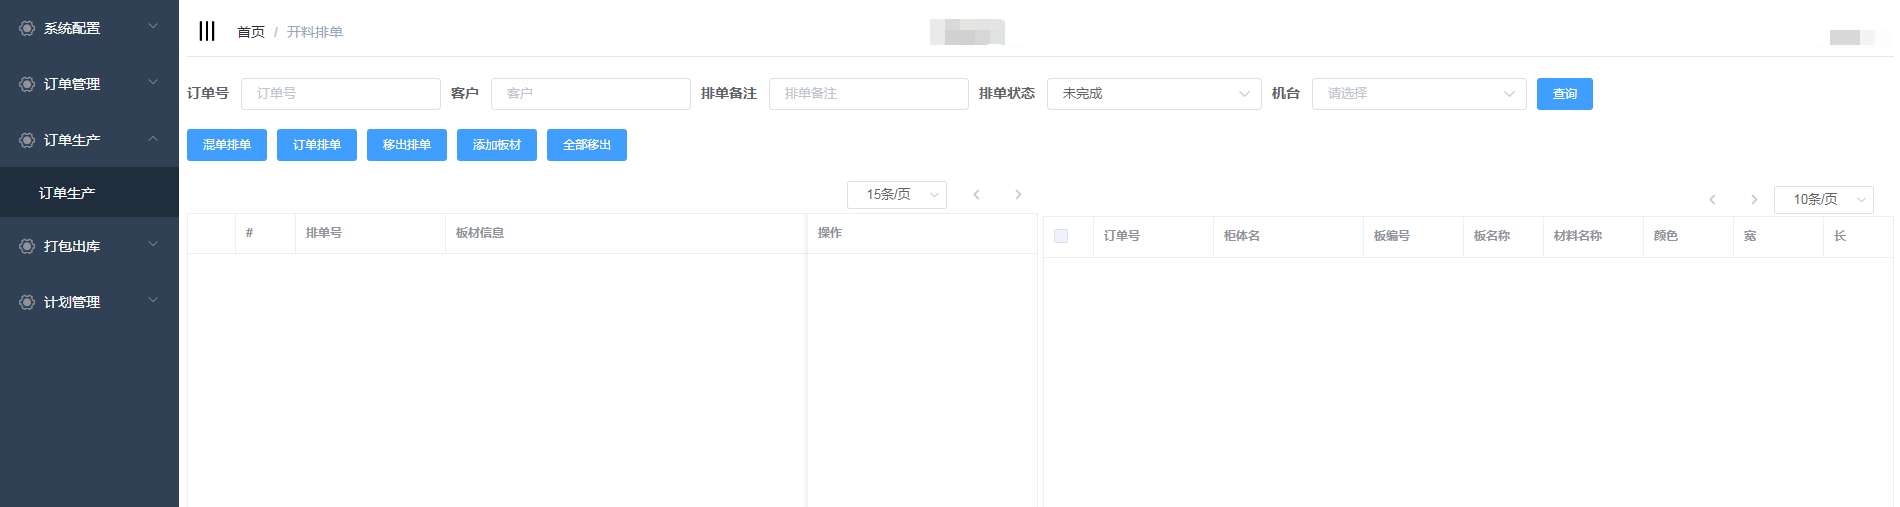Go to previous page in left table
This screenshot has width=1900, height=507.
[977, 195]
